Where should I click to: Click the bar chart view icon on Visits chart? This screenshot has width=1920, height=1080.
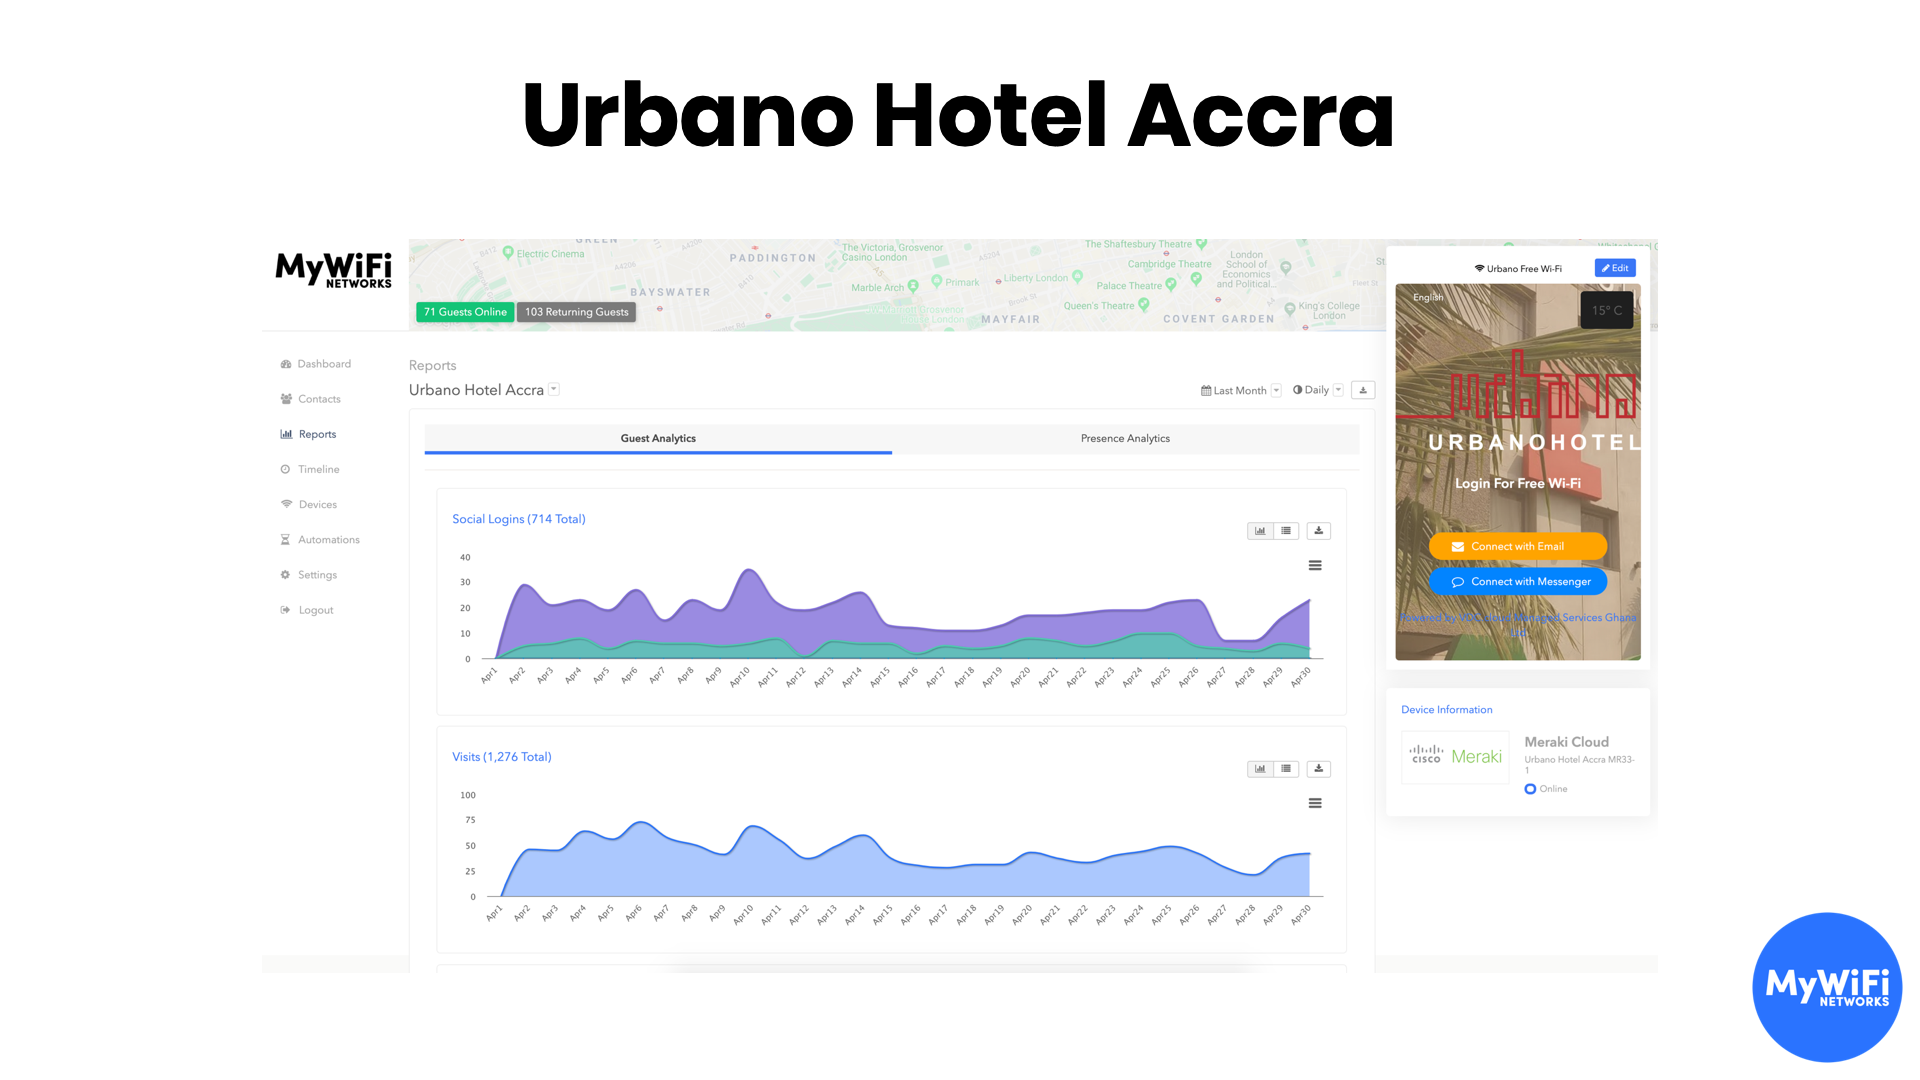pyautogui.click(x=1259, y=769)
